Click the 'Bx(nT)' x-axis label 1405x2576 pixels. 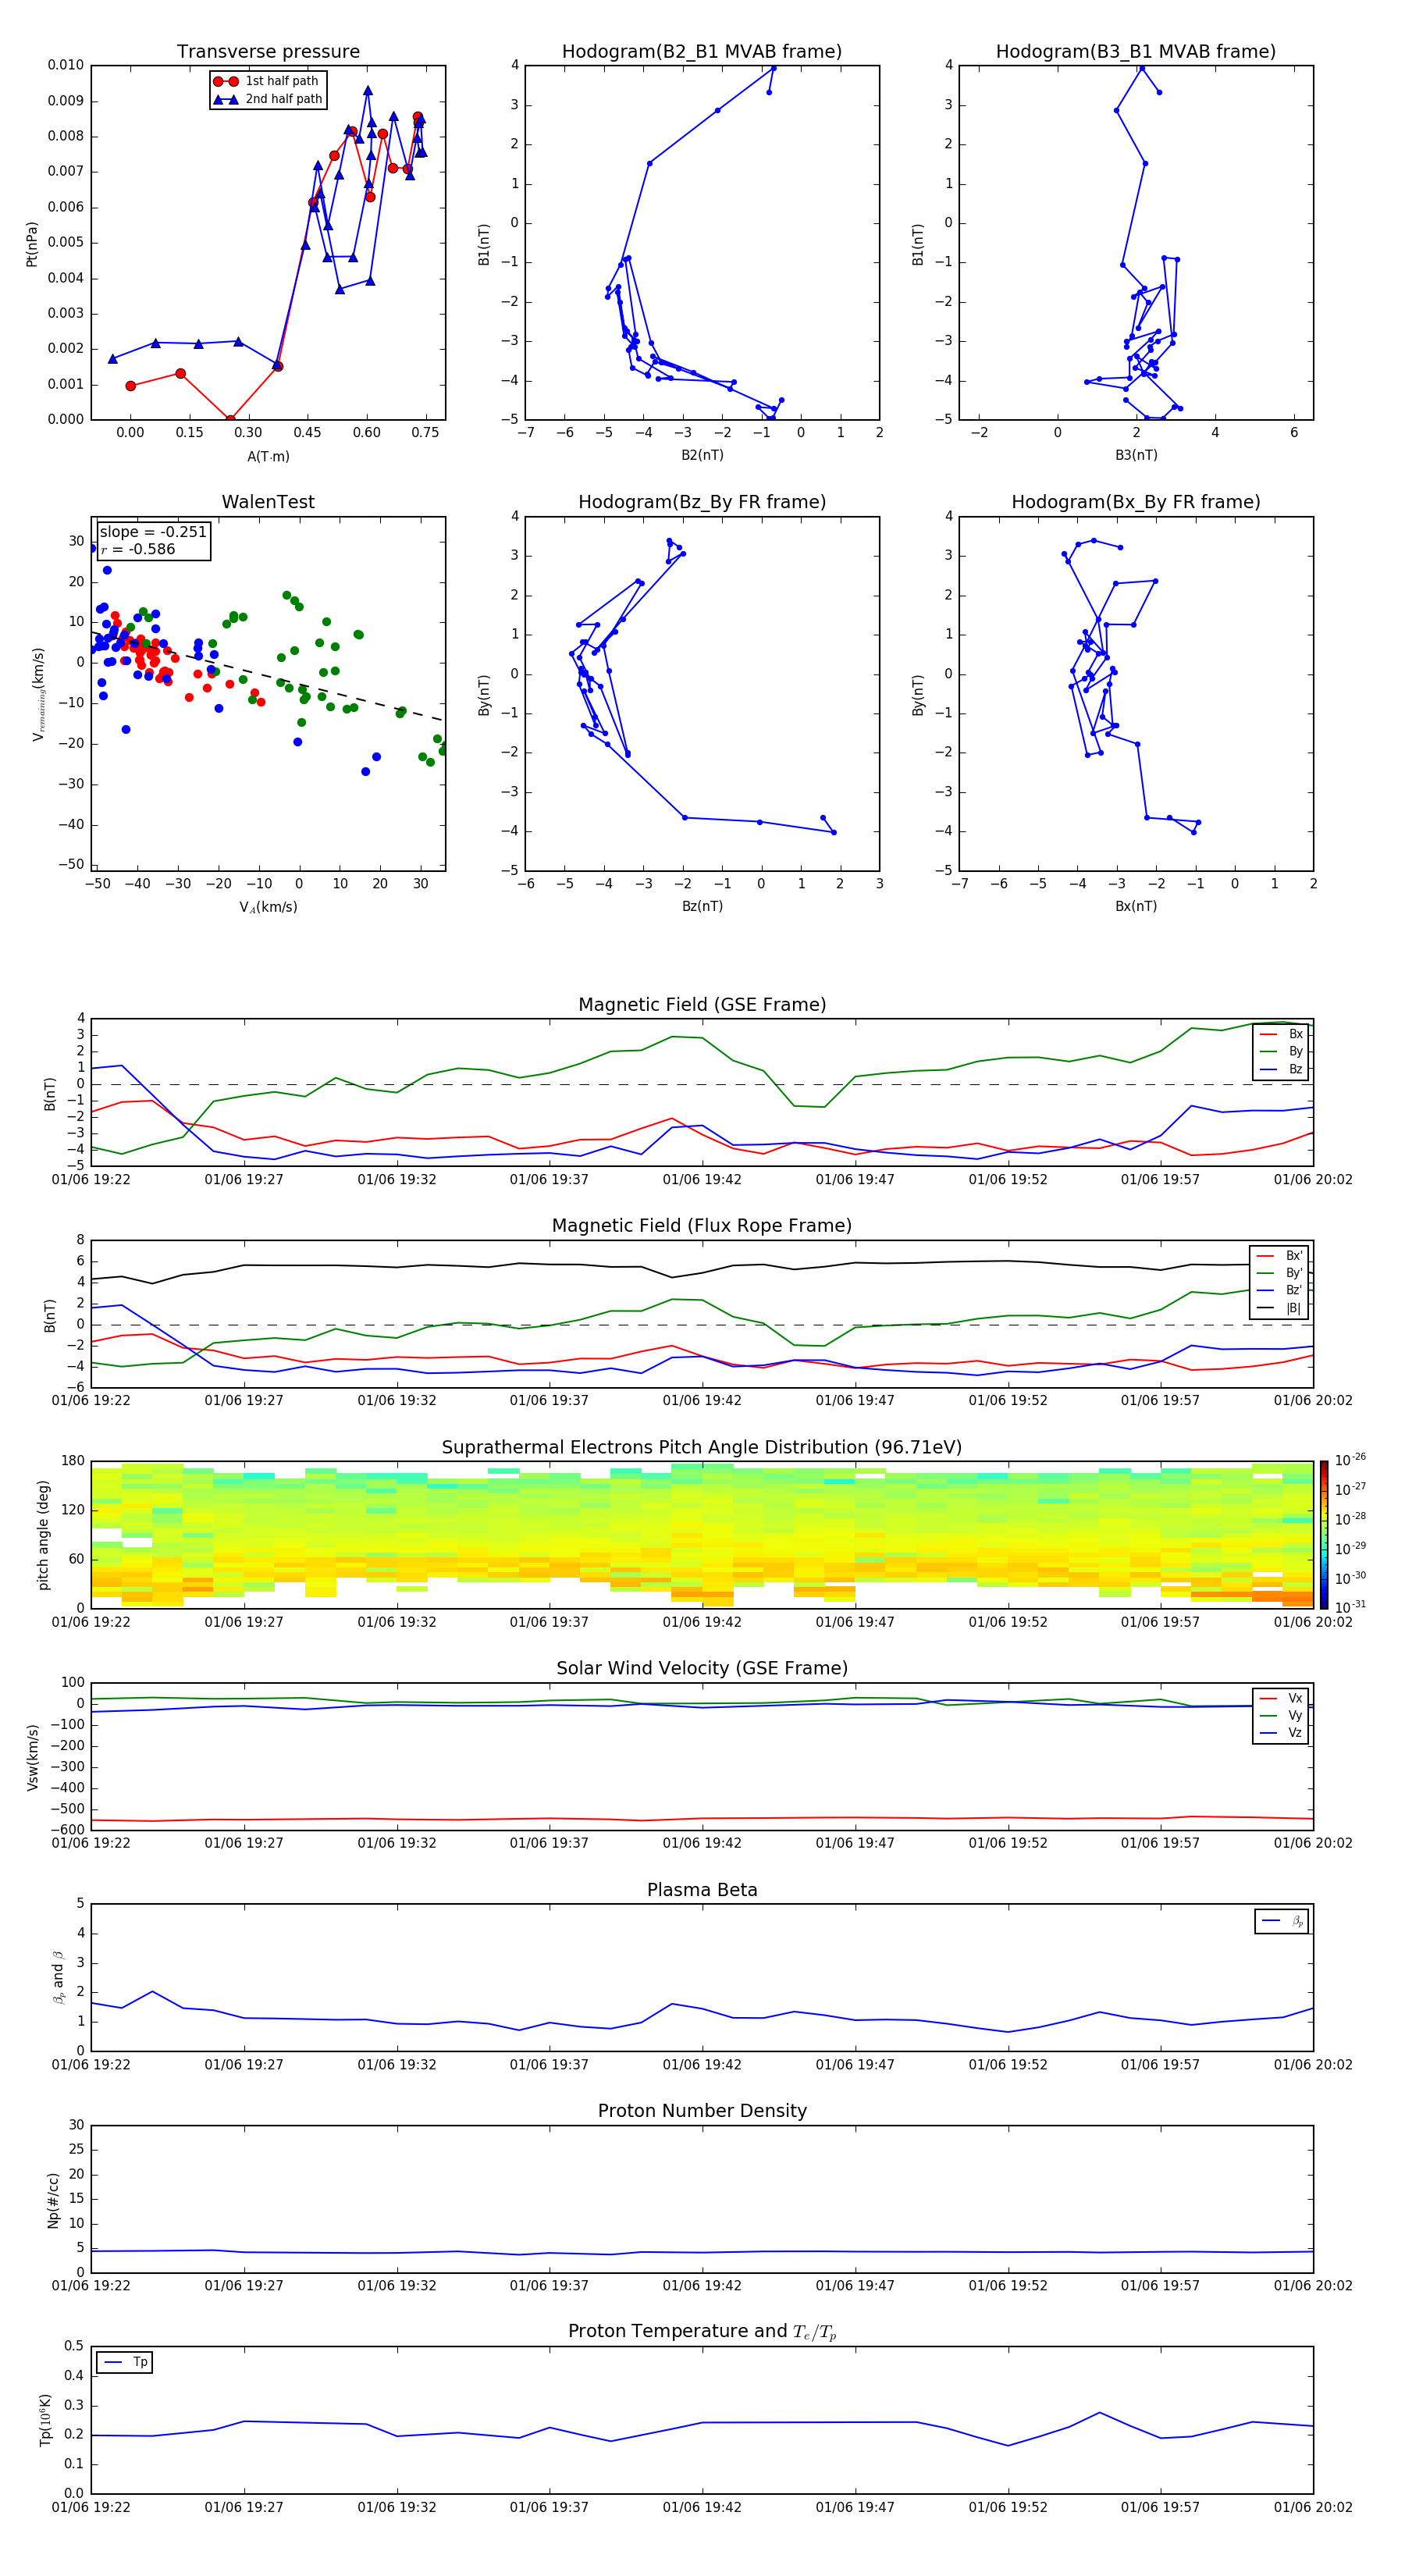pyautogui.click(x=1136, y=906)
